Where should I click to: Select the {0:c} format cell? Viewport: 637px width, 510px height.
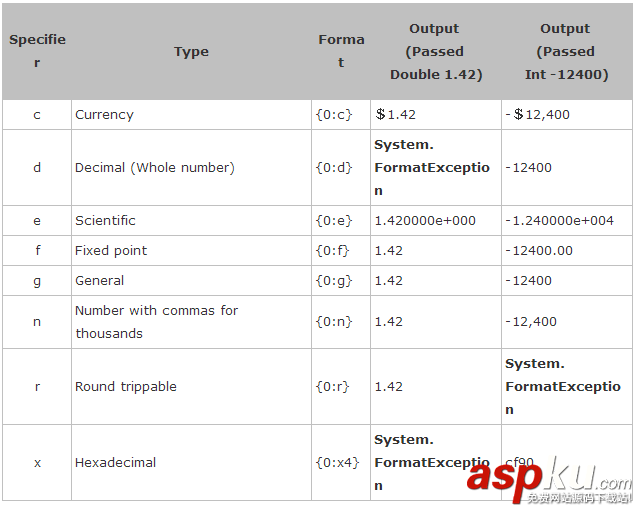[x=334, y=115]
